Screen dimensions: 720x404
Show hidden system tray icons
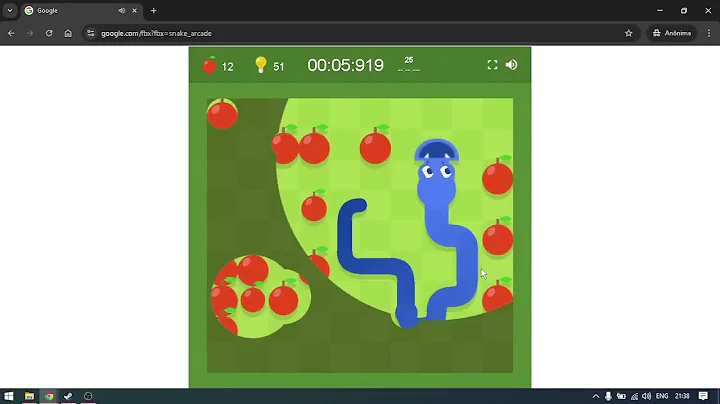(x=596, y=396)
